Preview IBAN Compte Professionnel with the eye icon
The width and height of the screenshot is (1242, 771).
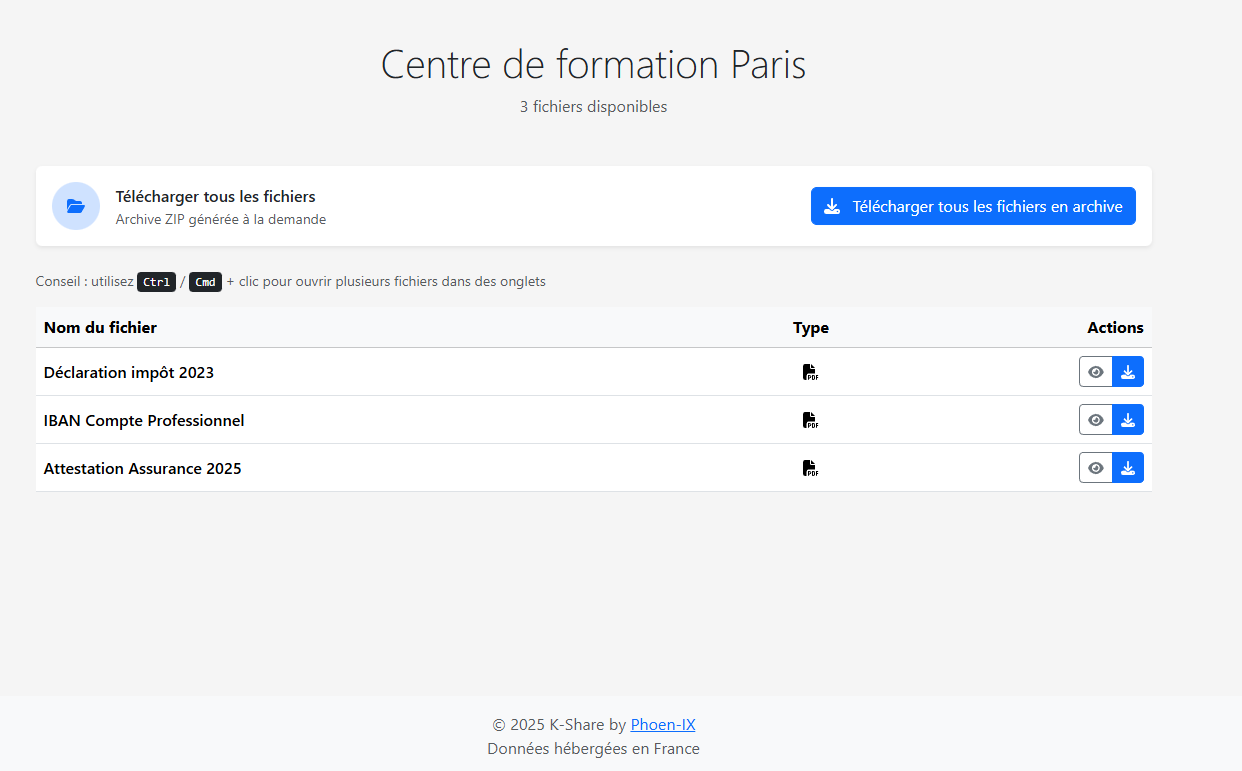coord(1095,419)
